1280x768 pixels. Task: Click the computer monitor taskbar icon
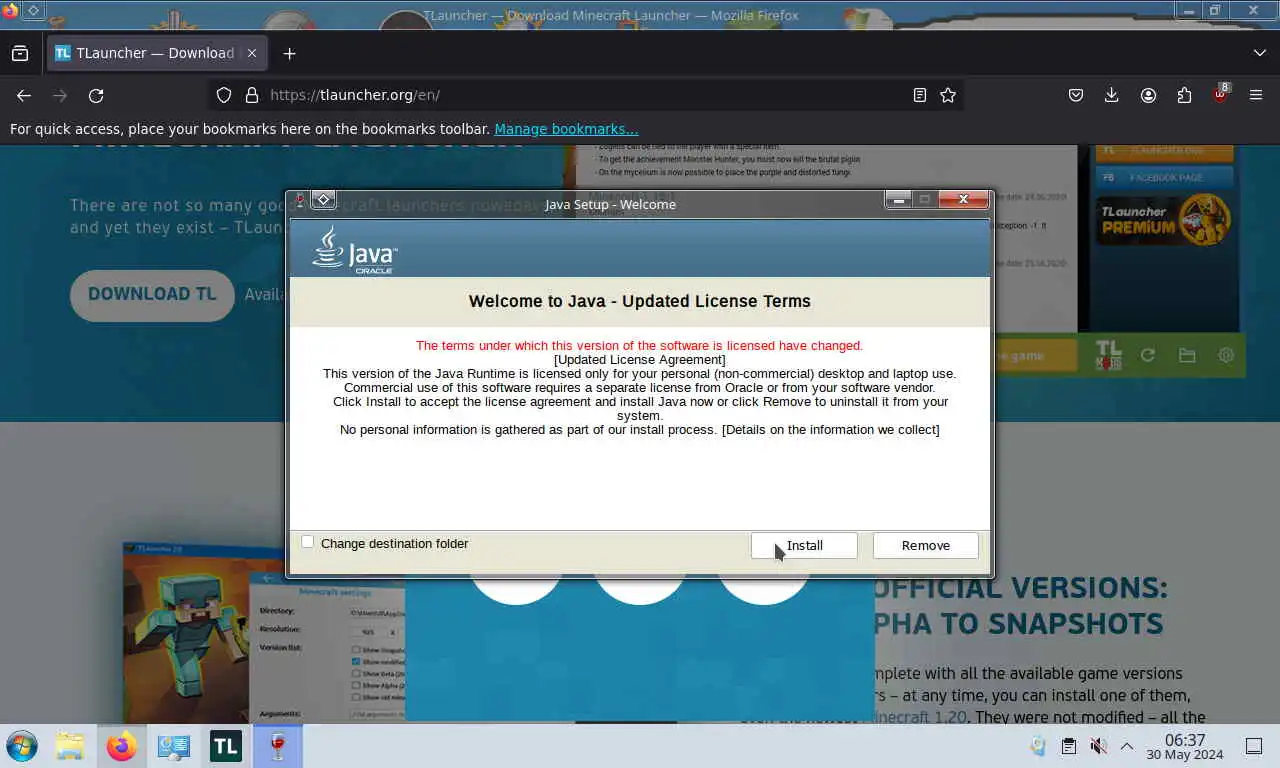(x=174, y=746)
